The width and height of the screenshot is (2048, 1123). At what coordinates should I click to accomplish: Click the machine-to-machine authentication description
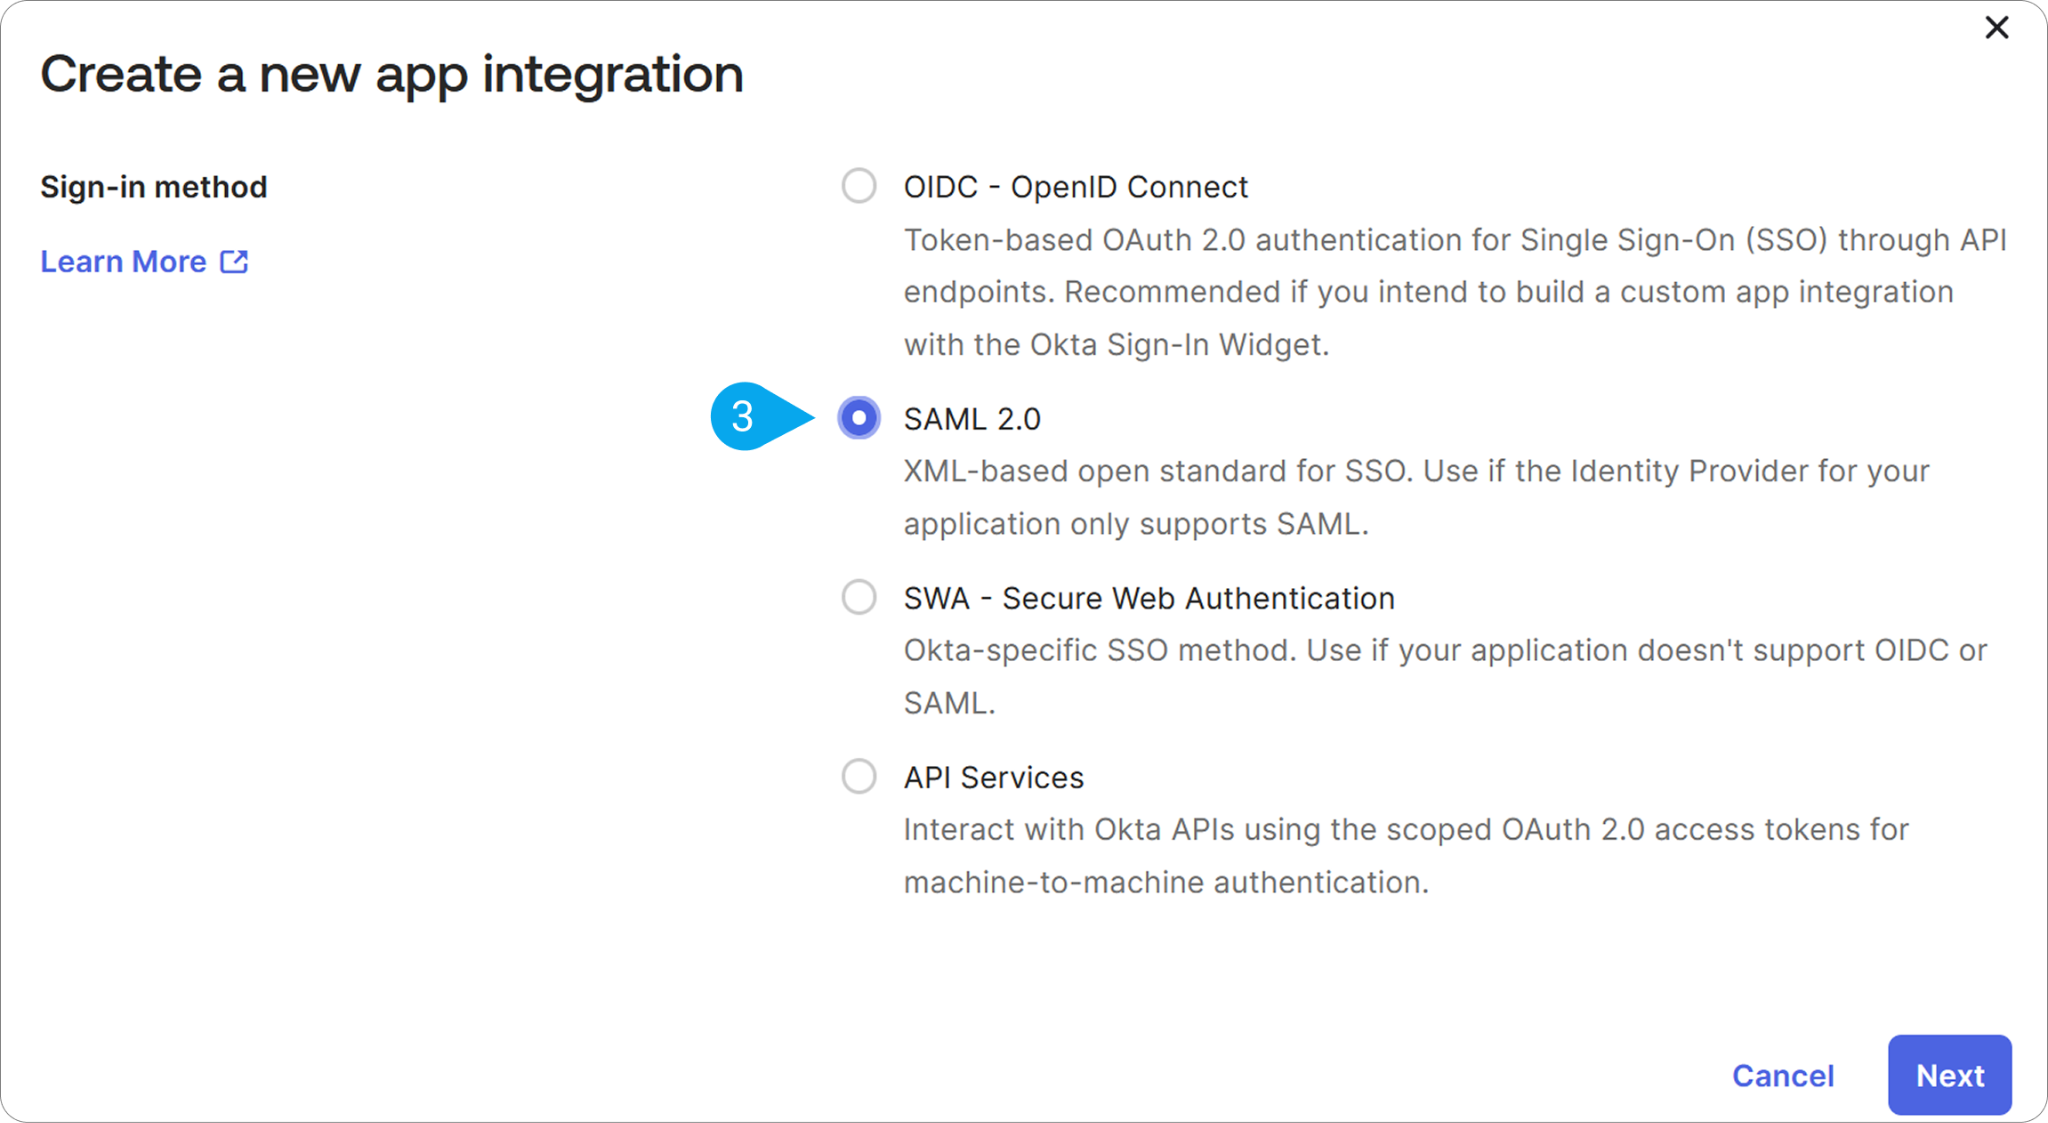point(1406,856)
